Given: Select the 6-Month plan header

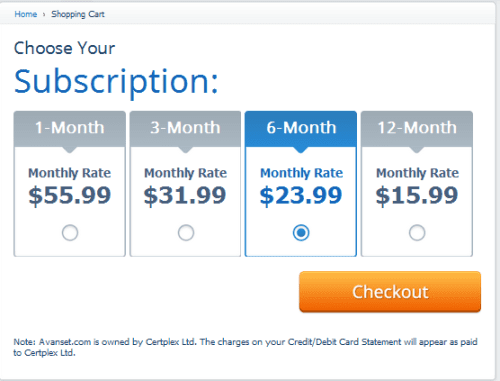Looking at the screenshot, I should 301,129.
